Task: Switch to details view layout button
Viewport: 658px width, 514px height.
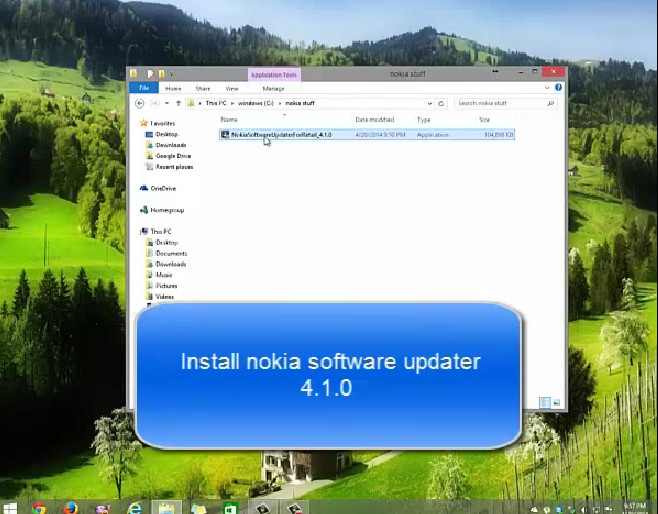Action: pyautogui.click(x=545, y=403)
